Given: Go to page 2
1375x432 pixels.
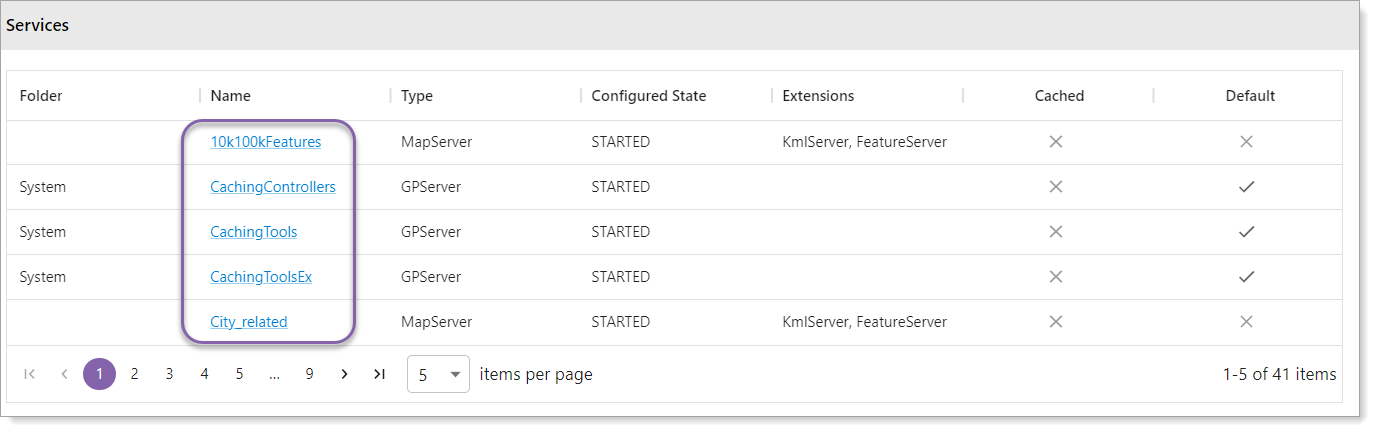Looking at the screenshot, I should (x=134, y=374).
